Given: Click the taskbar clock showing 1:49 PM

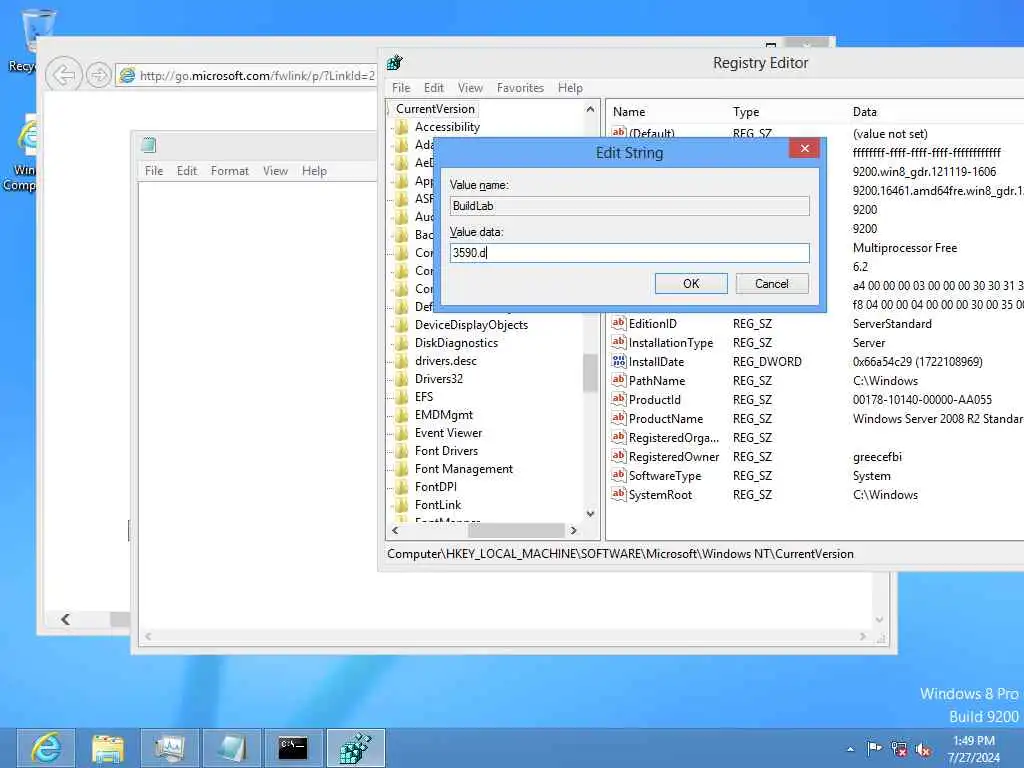Looking at the screenshot, I should coord(973,748).
